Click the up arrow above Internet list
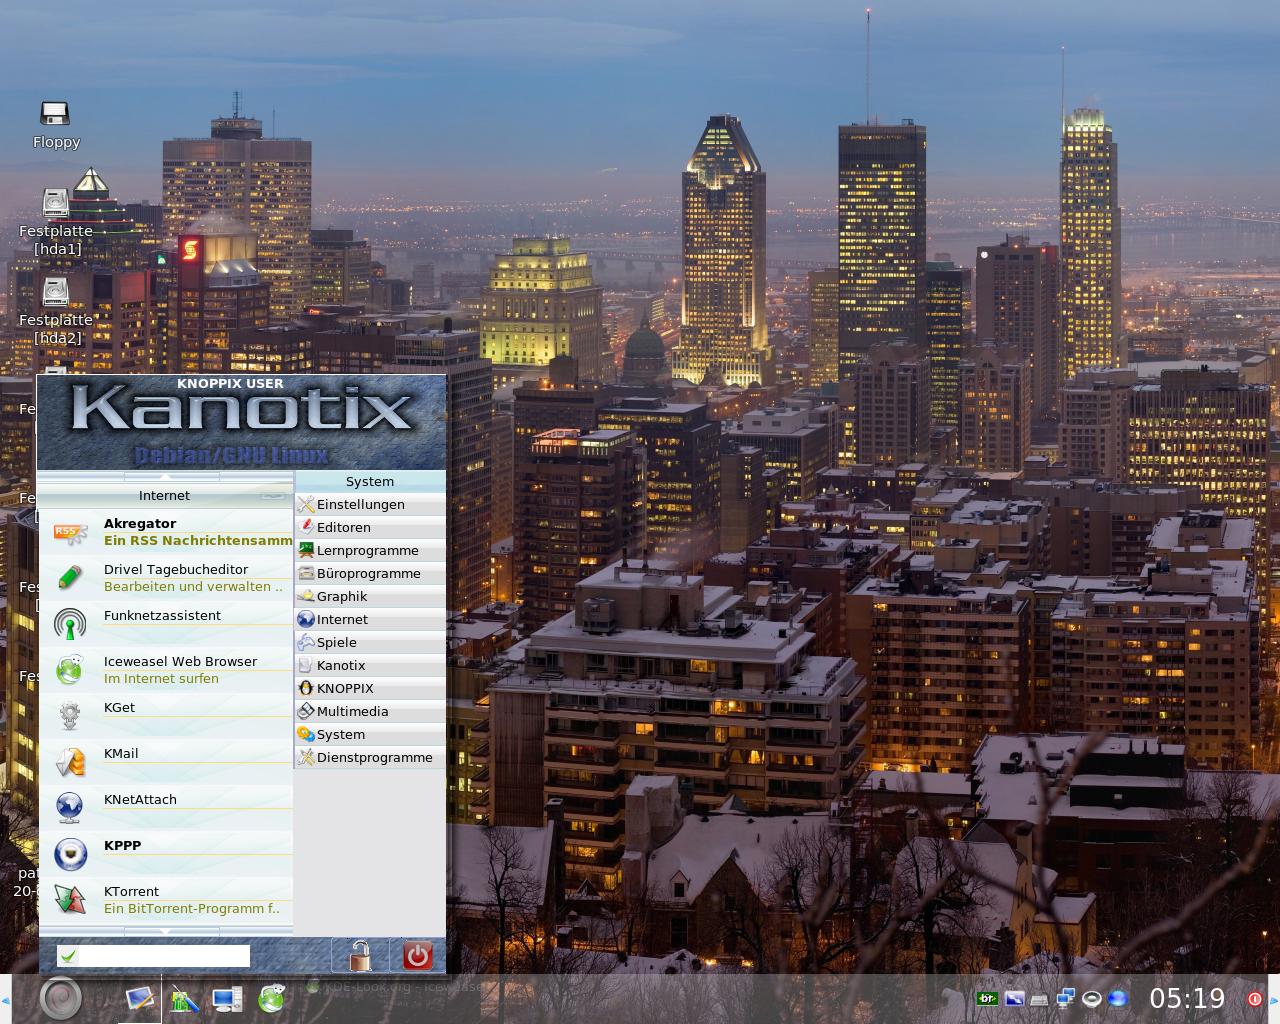1280x1024 pixels. [165, 477]
